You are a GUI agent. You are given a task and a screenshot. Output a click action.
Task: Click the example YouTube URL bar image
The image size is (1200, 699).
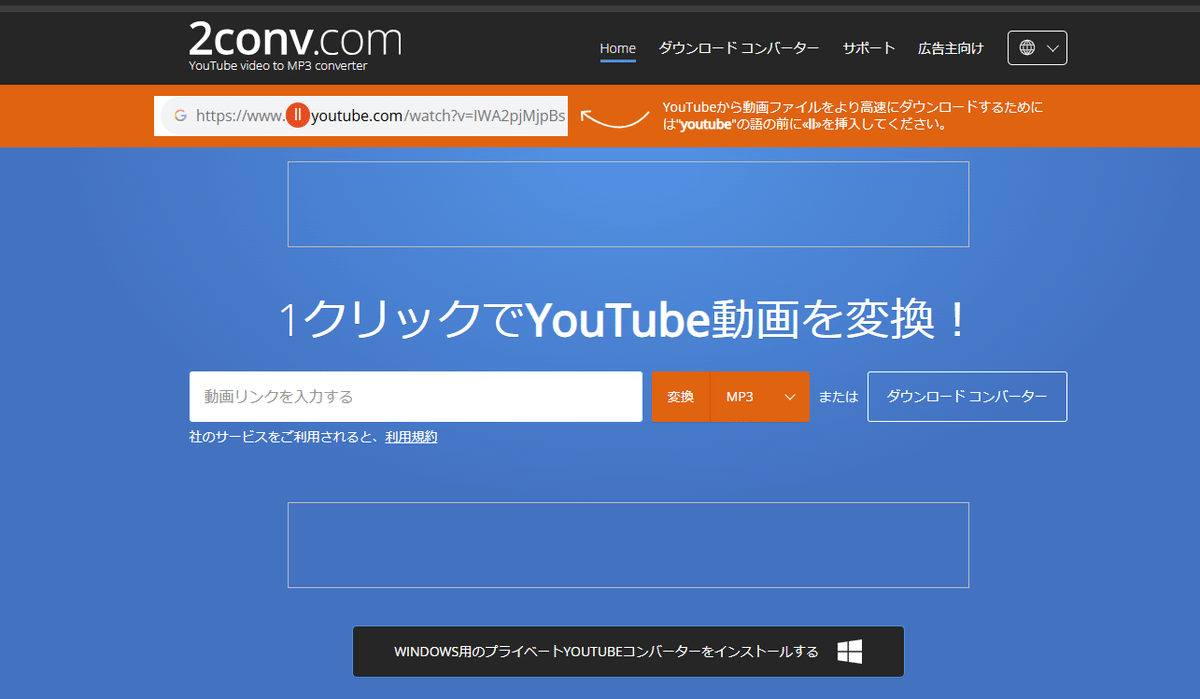point(361,116)
